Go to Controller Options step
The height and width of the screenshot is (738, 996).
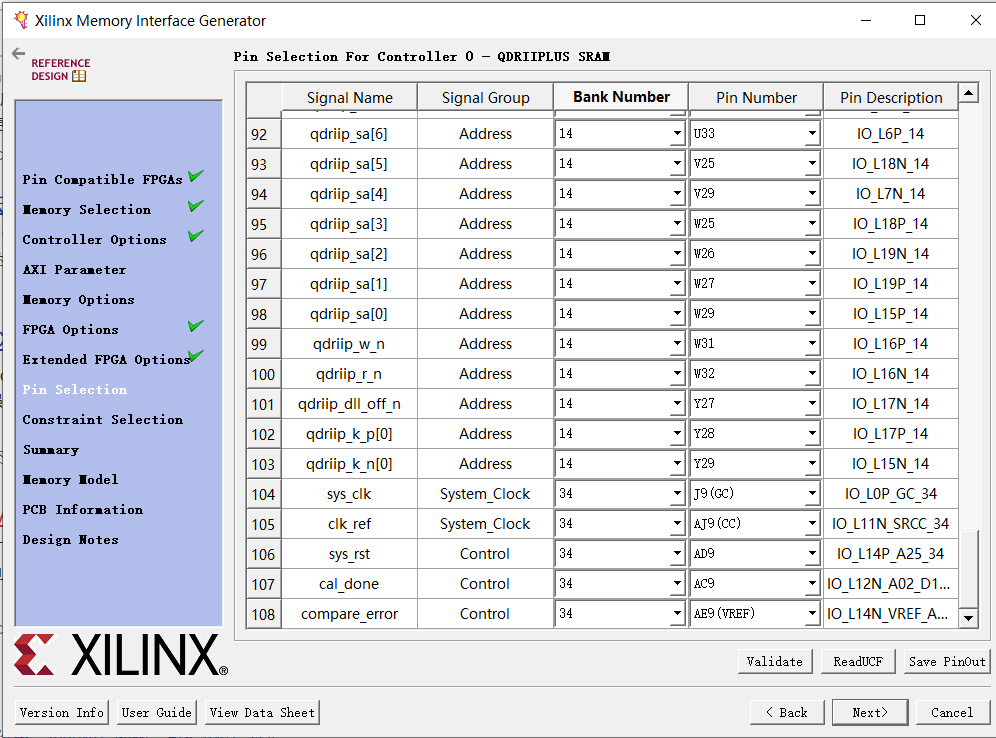click(95, 239)
